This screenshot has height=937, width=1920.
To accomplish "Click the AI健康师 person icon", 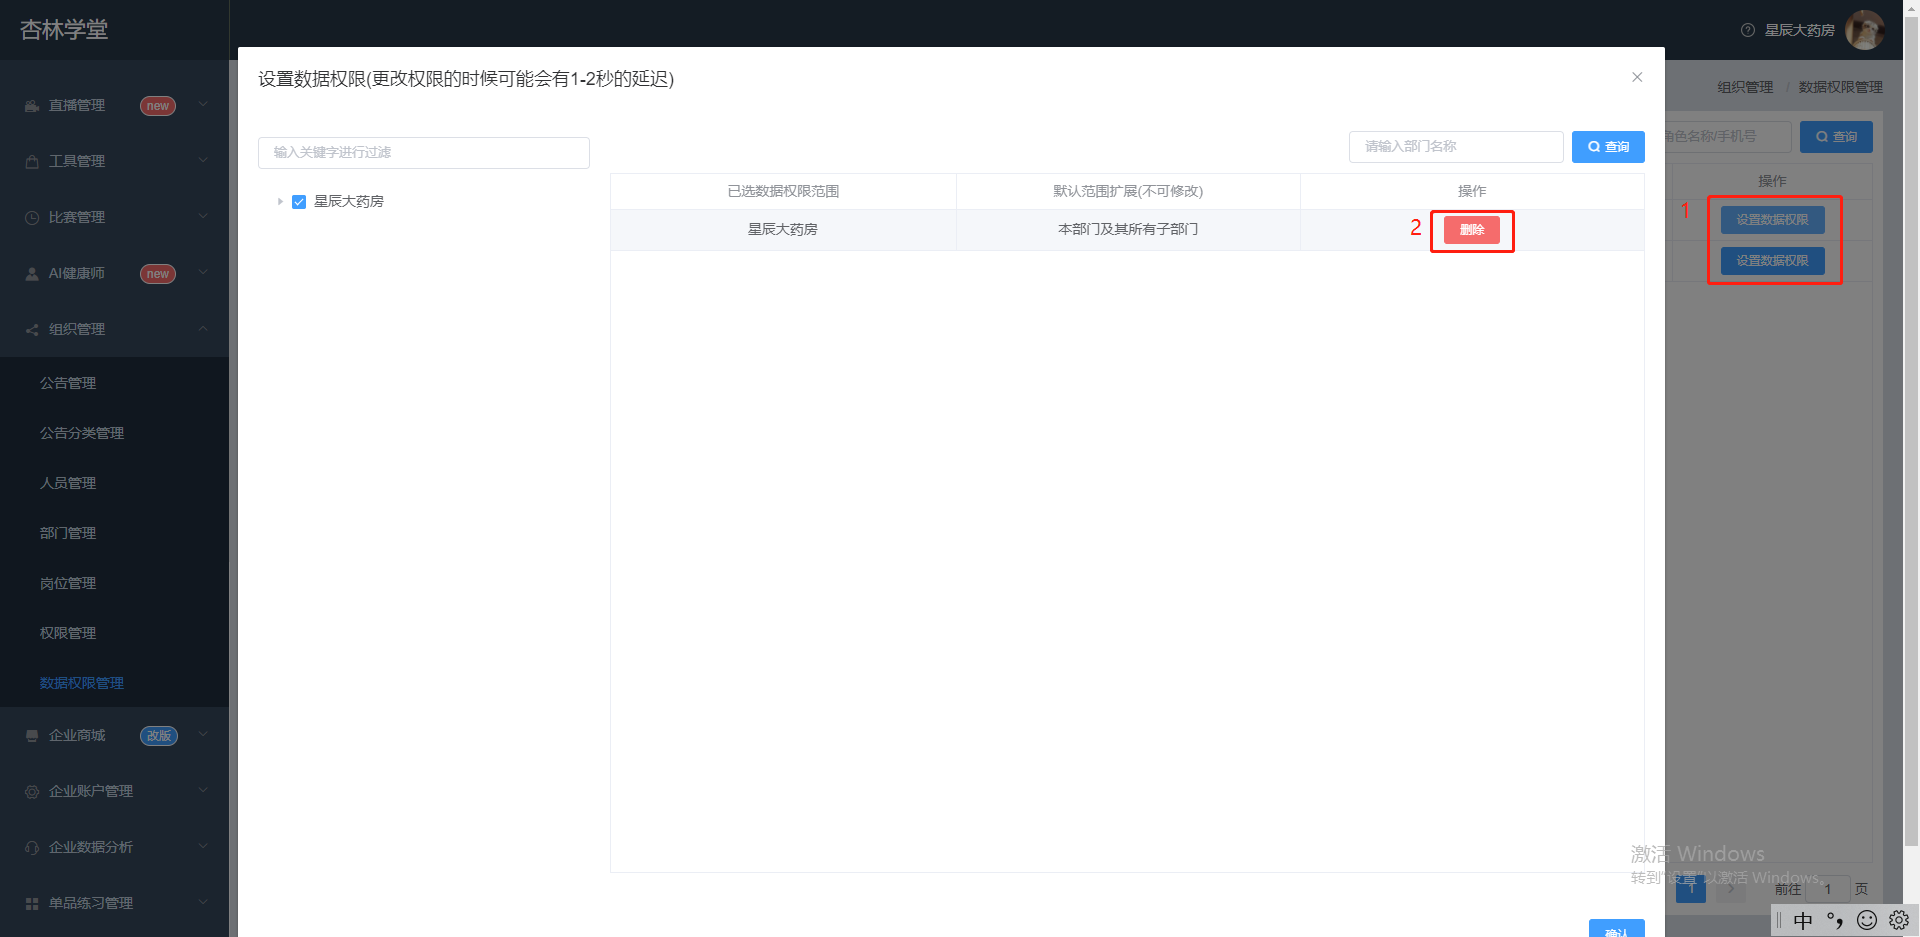I will pyautogui.click(x=32, y=274).
